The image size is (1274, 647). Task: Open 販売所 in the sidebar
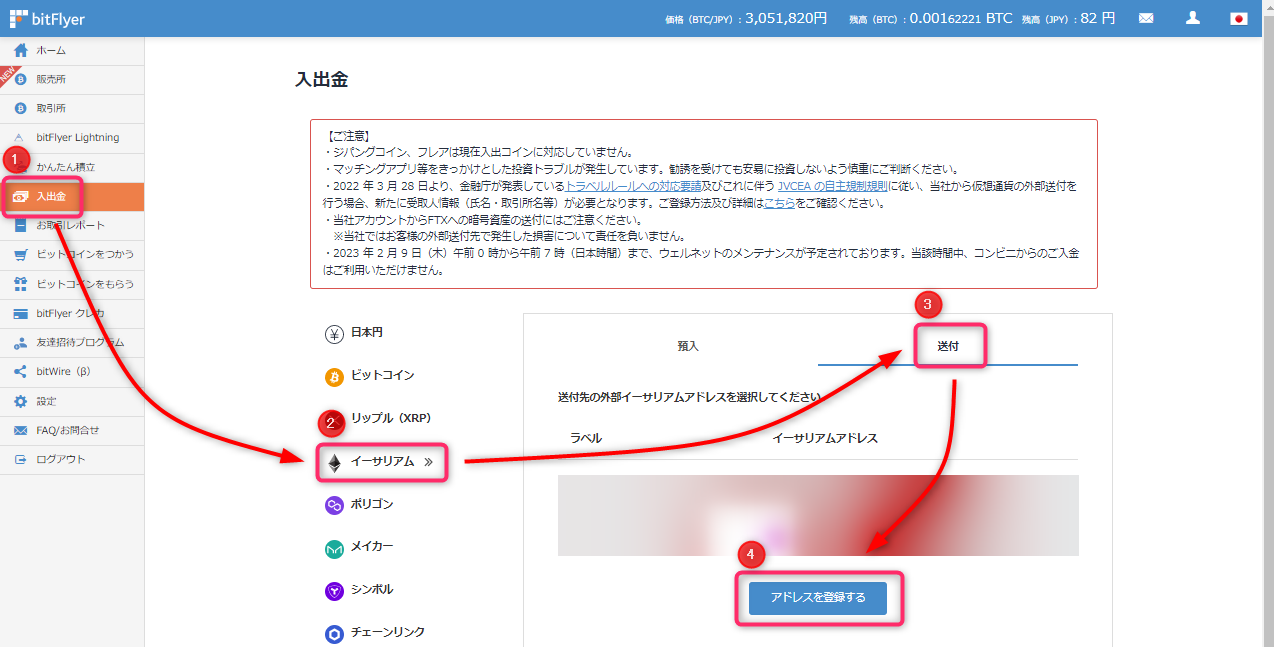click(72, 79)
